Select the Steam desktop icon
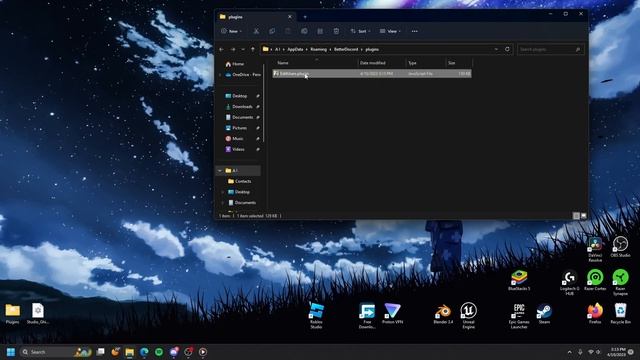Screen dimensions: 640x360 tap(544, 314)
